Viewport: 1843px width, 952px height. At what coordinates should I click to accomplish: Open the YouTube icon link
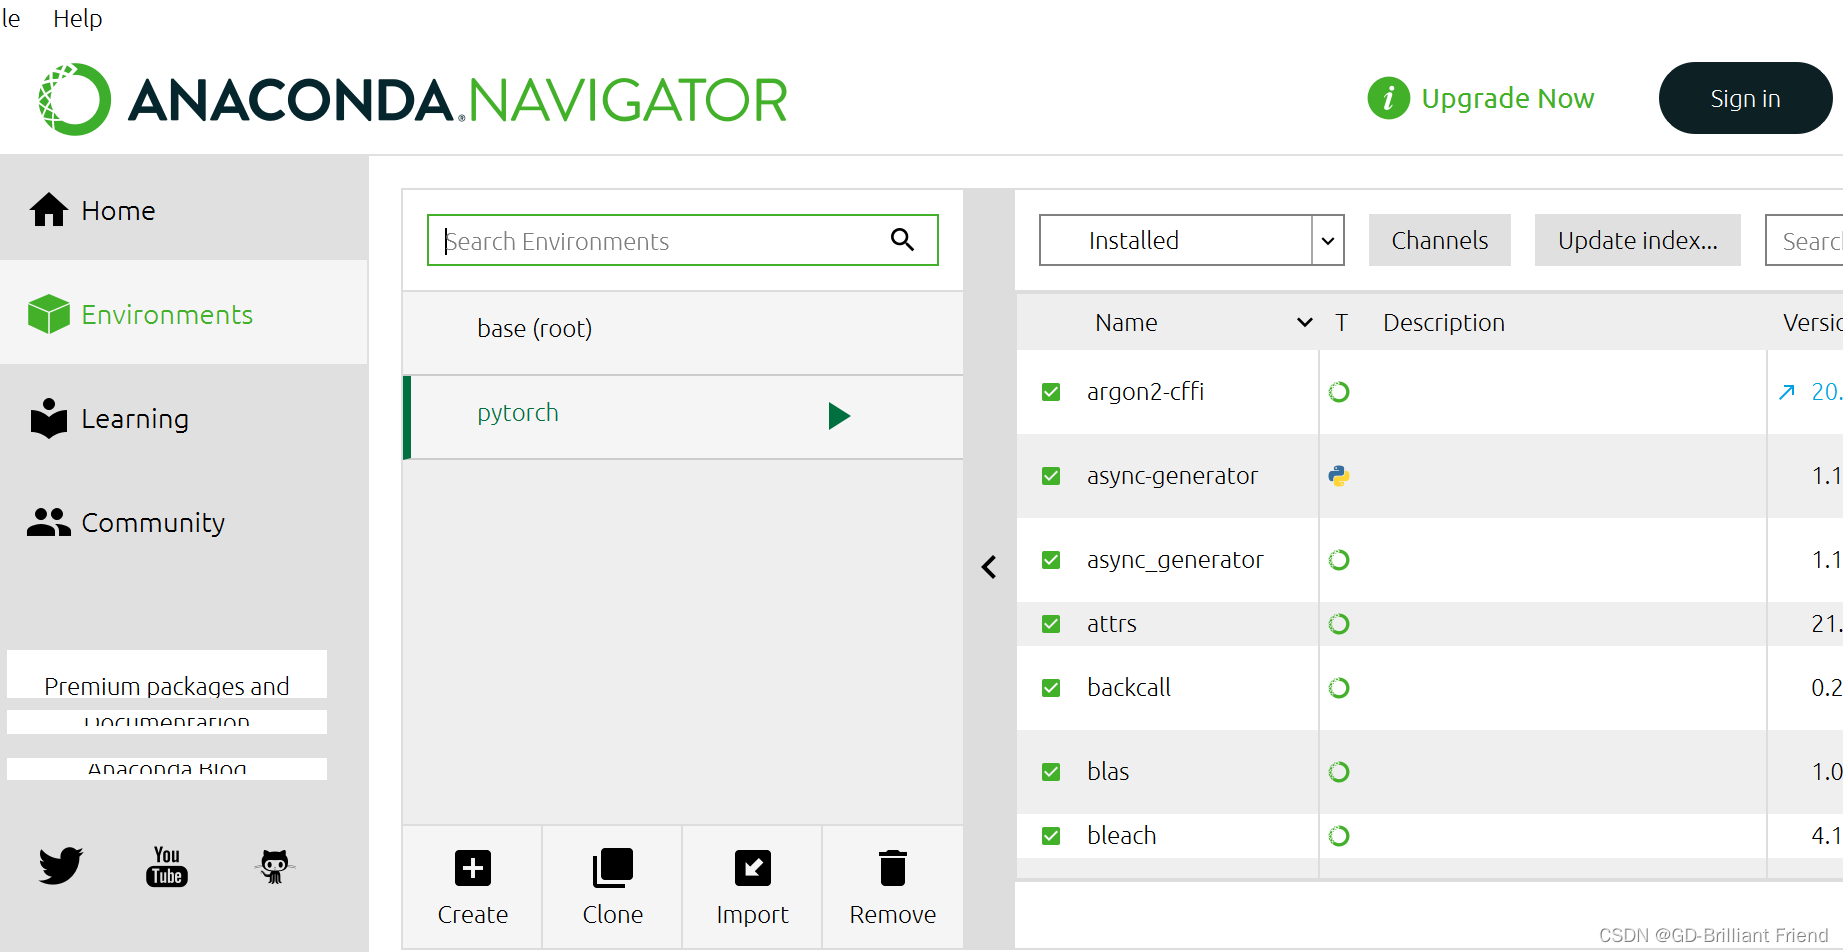coord(167,866)
